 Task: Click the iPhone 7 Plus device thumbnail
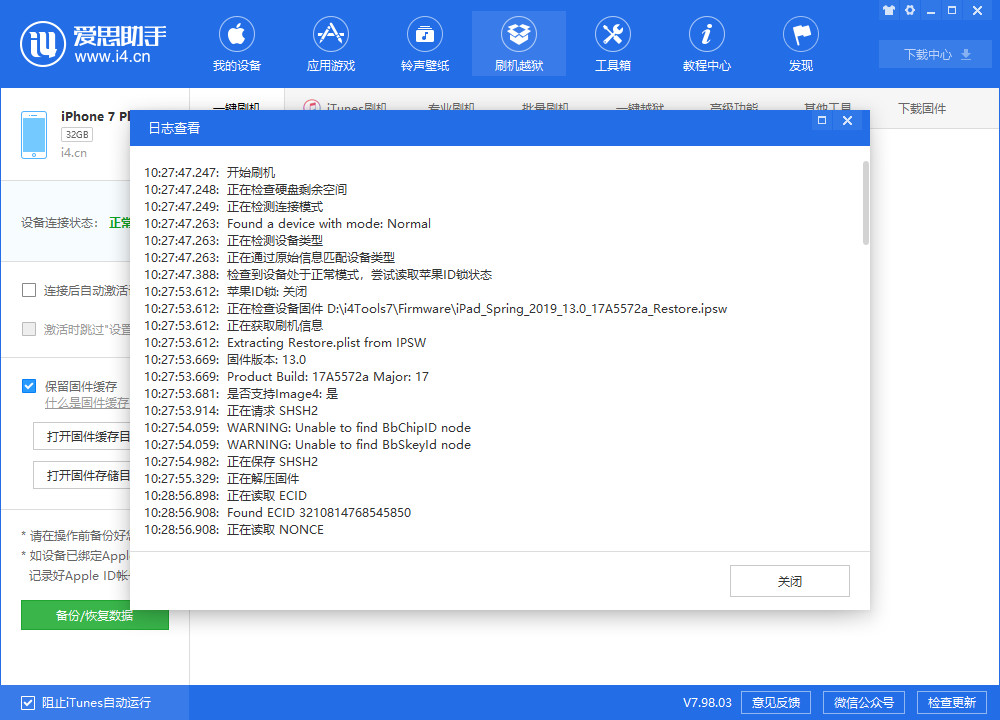[x=34, y=135]
